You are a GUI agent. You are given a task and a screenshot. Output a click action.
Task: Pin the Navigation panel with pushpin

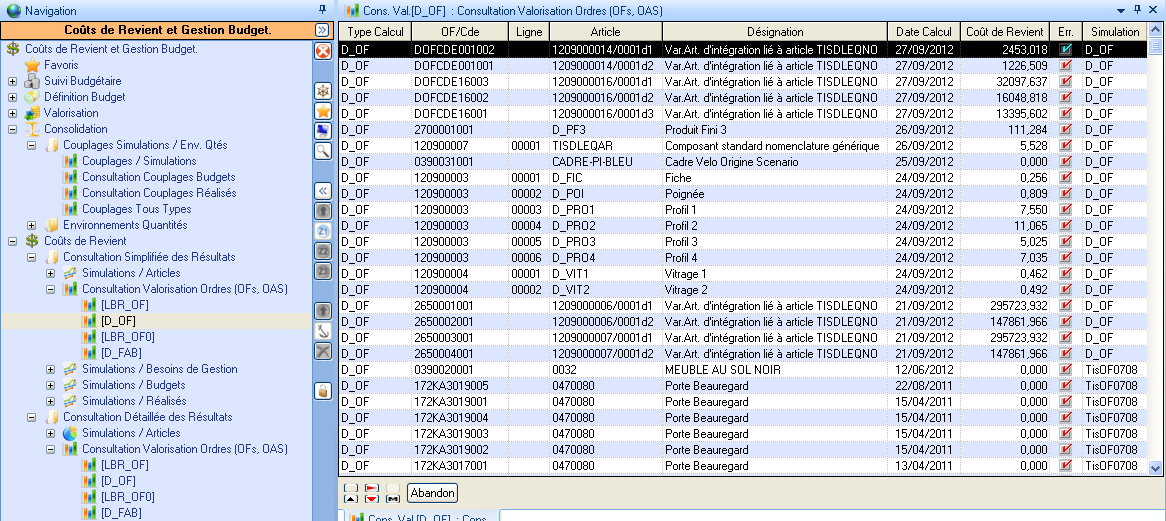click(322, 10)
